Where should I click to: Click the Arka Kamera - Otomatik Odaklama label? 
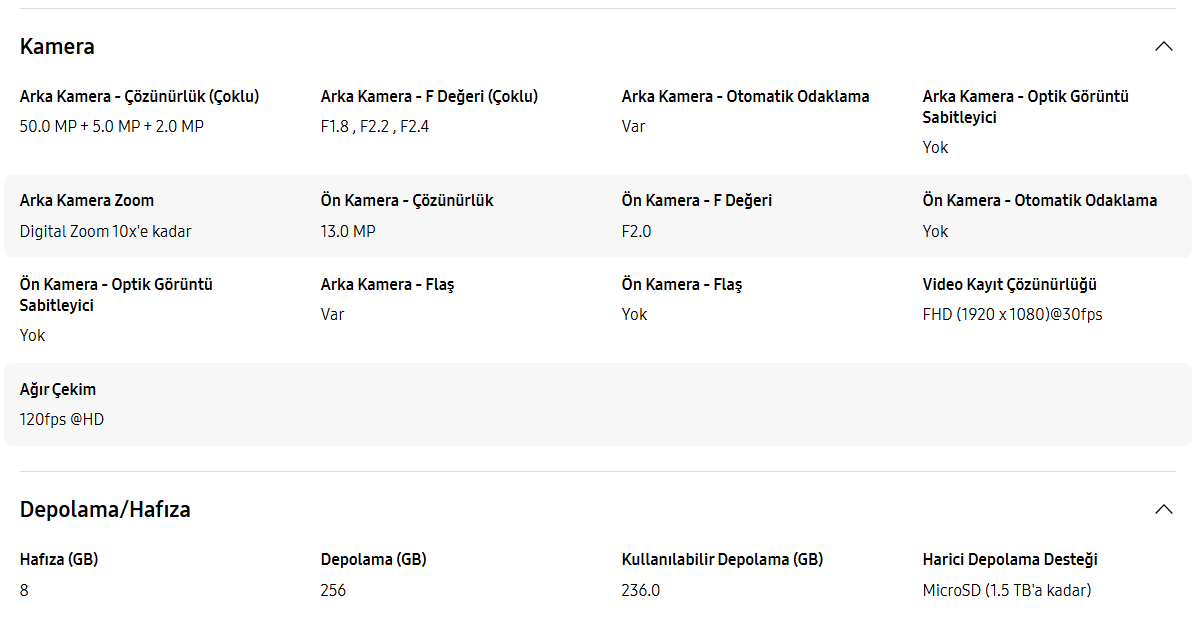coord(745,97)
